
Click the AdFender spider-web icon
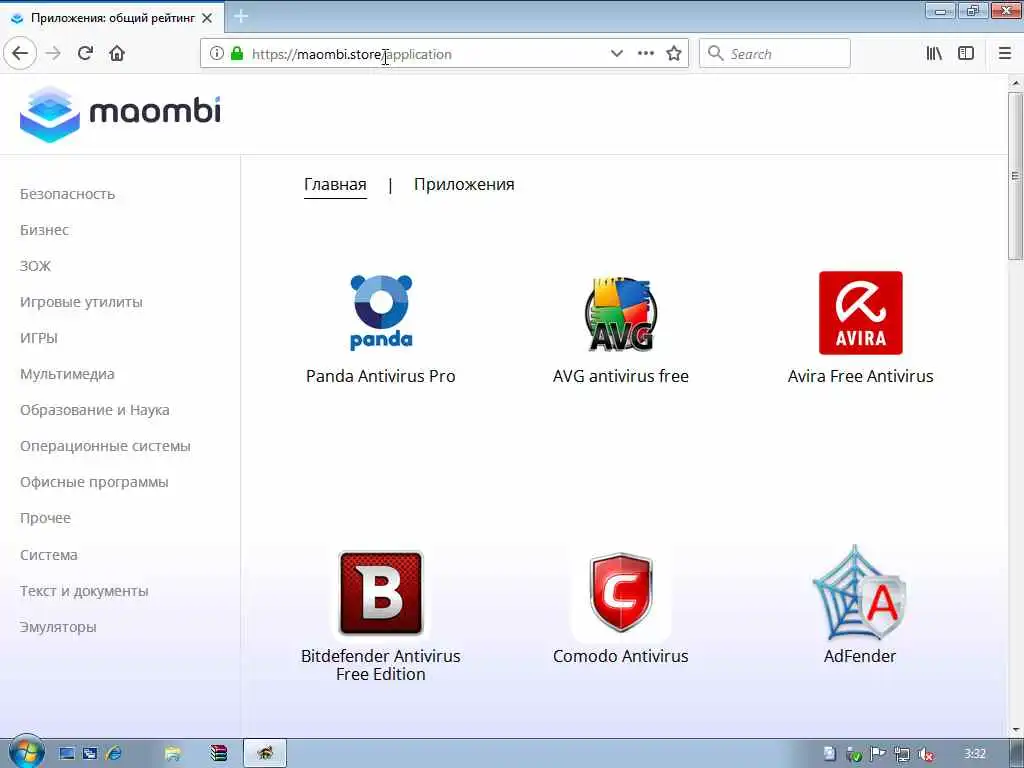(859, 593)
